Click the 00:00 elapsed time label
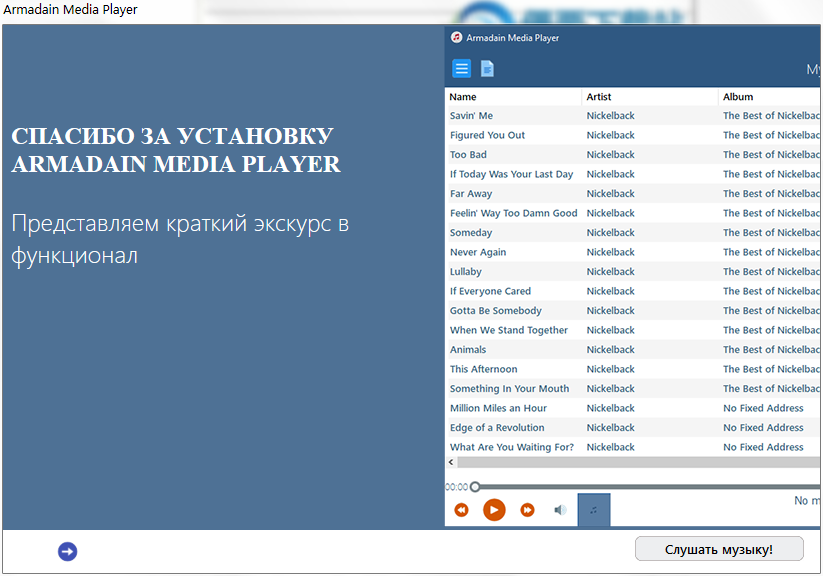This screenshot has width=823, height=576. [456, 487]
